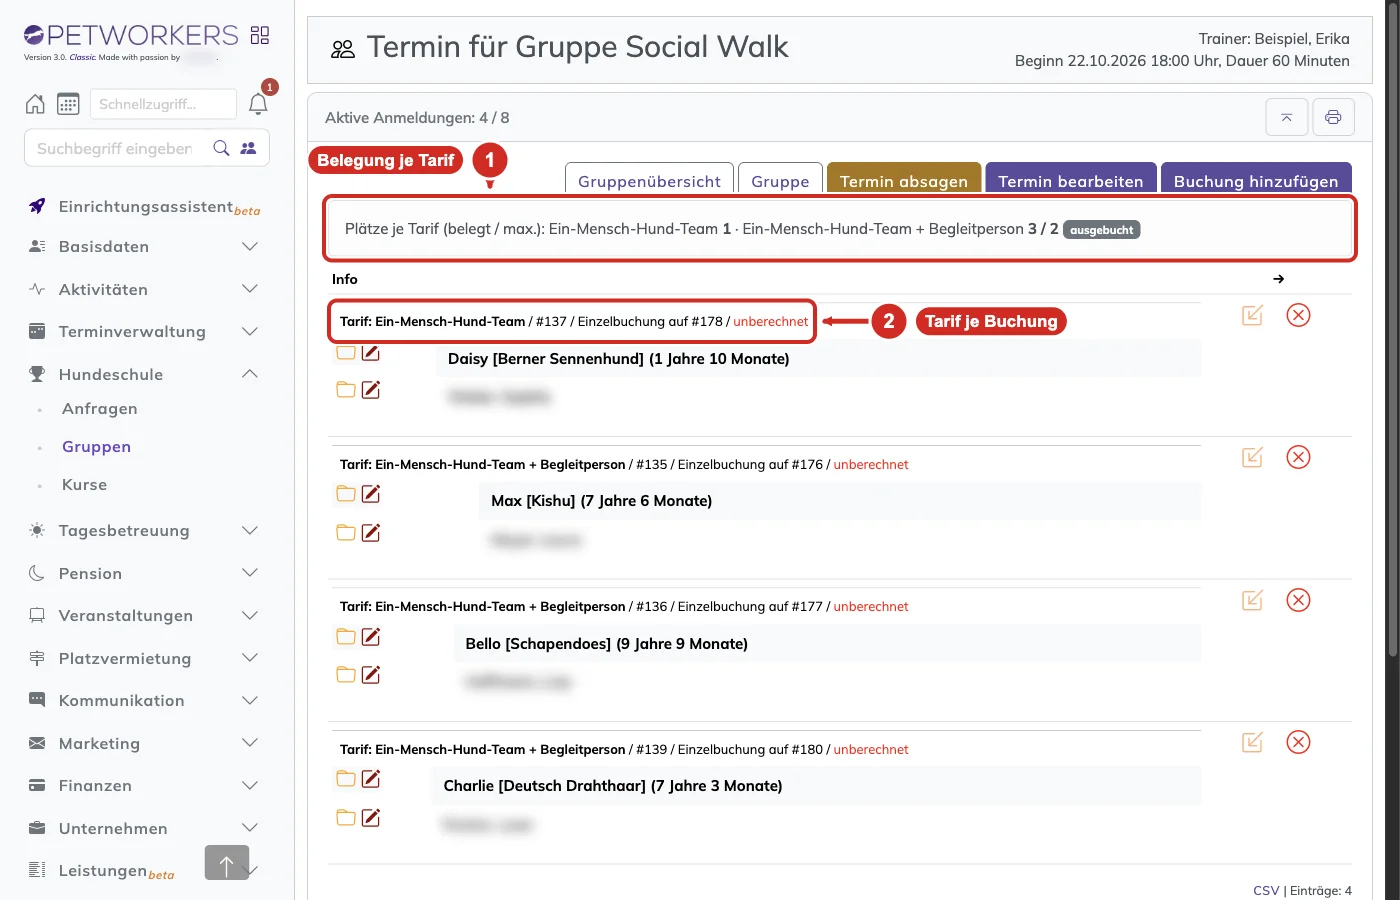Click the customer search people icon
Image resolution: width=1400 pixels, height=900 pixels.
[x=248, y=148]
